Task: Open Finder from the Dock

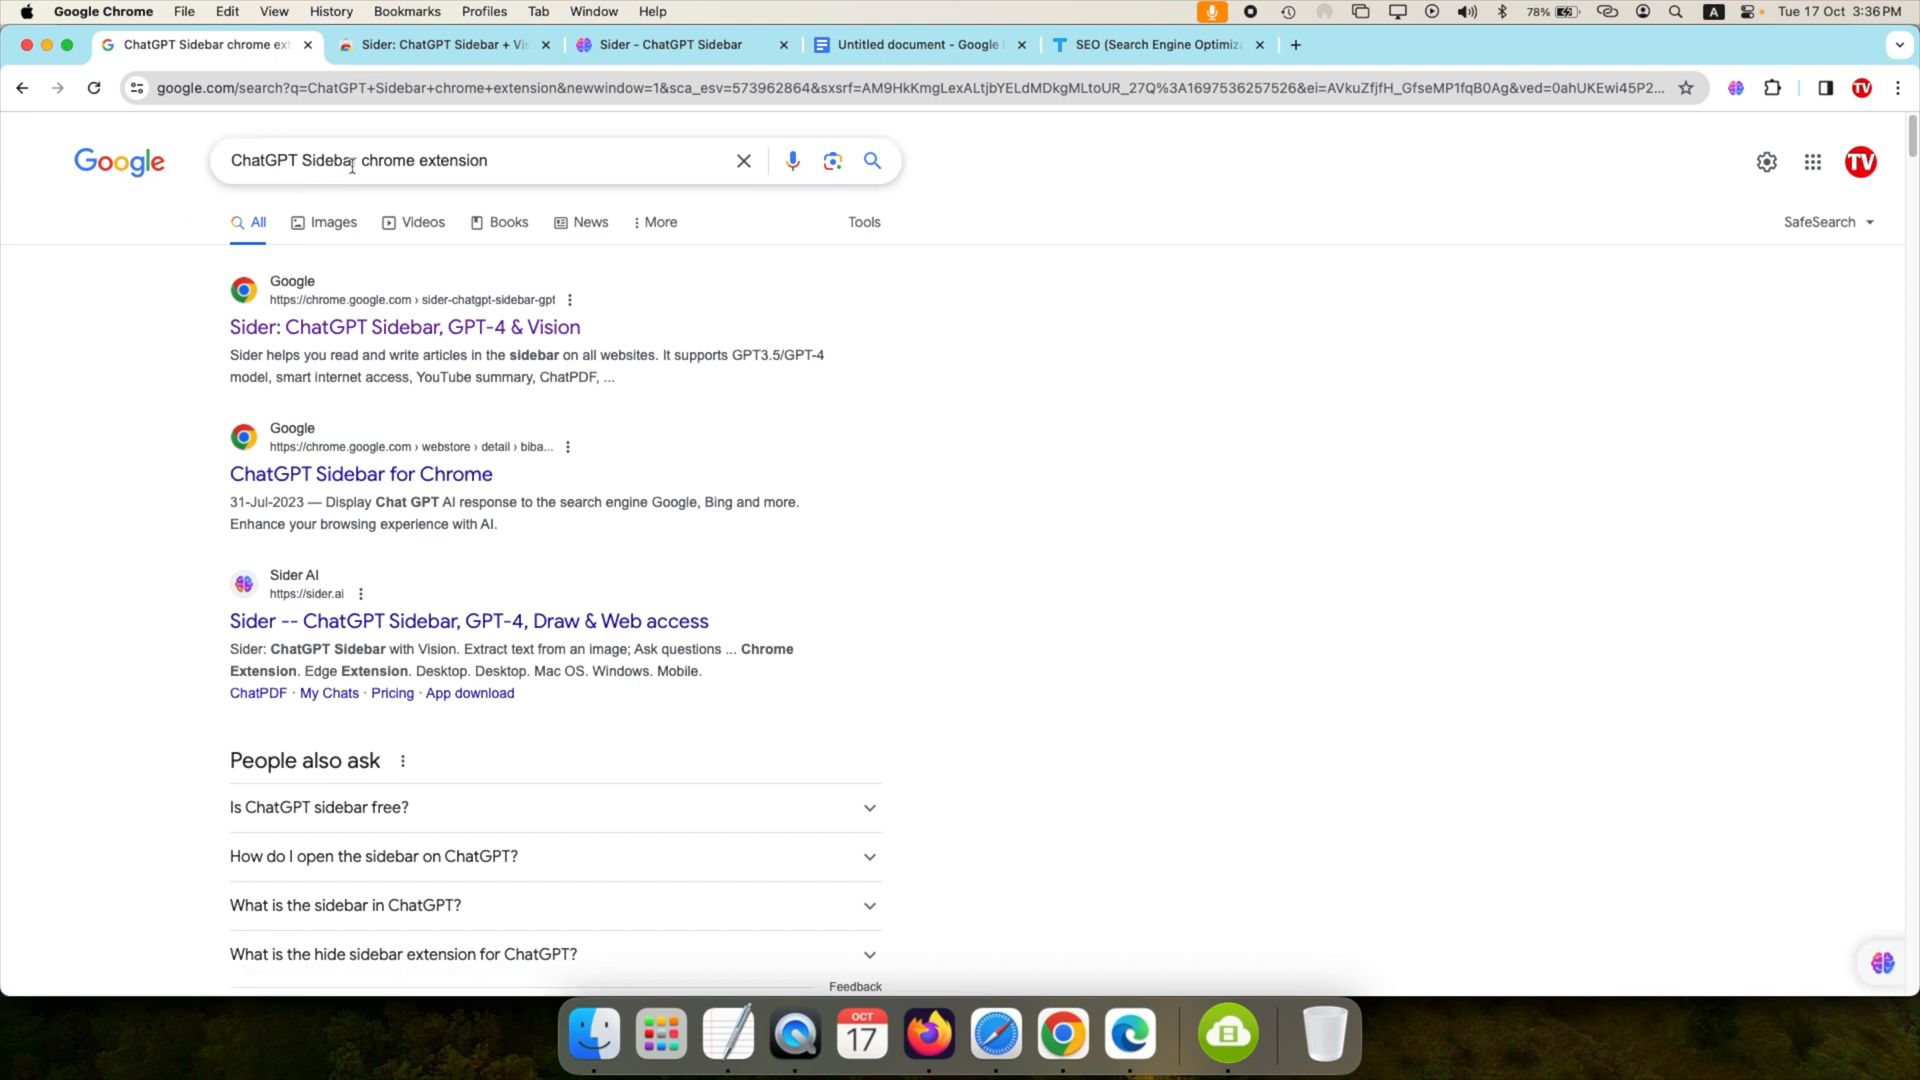Action: [x=594, y=1034]
